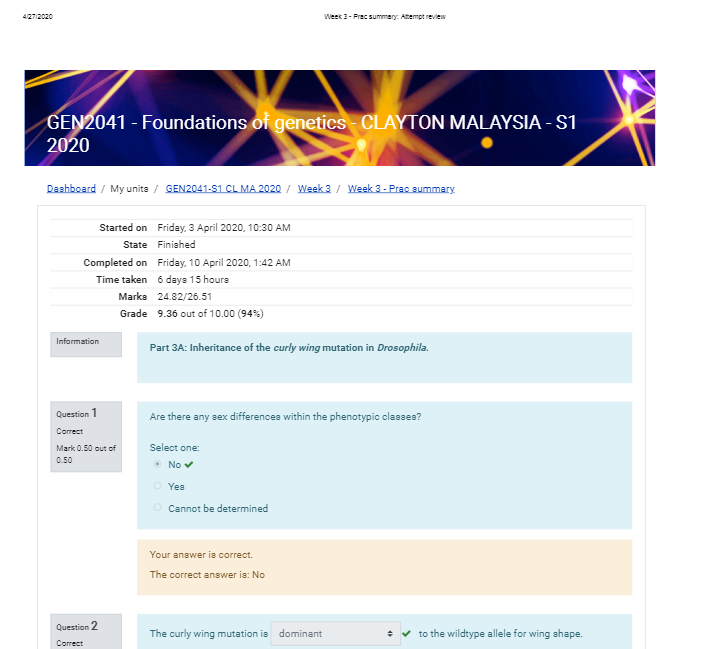Click the 'Select one:' prompt text
The height and width of the screenshot is (649, 714).
pos(174,448)
